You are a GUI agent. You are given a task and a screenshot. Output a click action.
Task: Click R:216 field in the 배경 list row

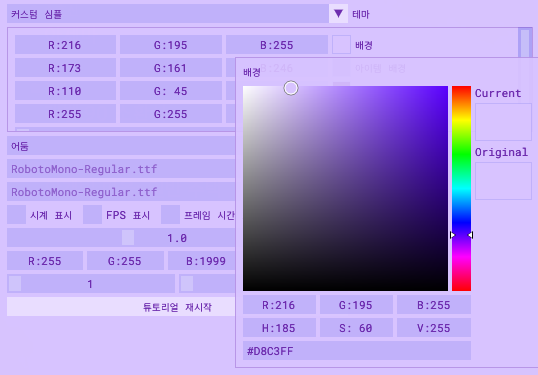65,45
